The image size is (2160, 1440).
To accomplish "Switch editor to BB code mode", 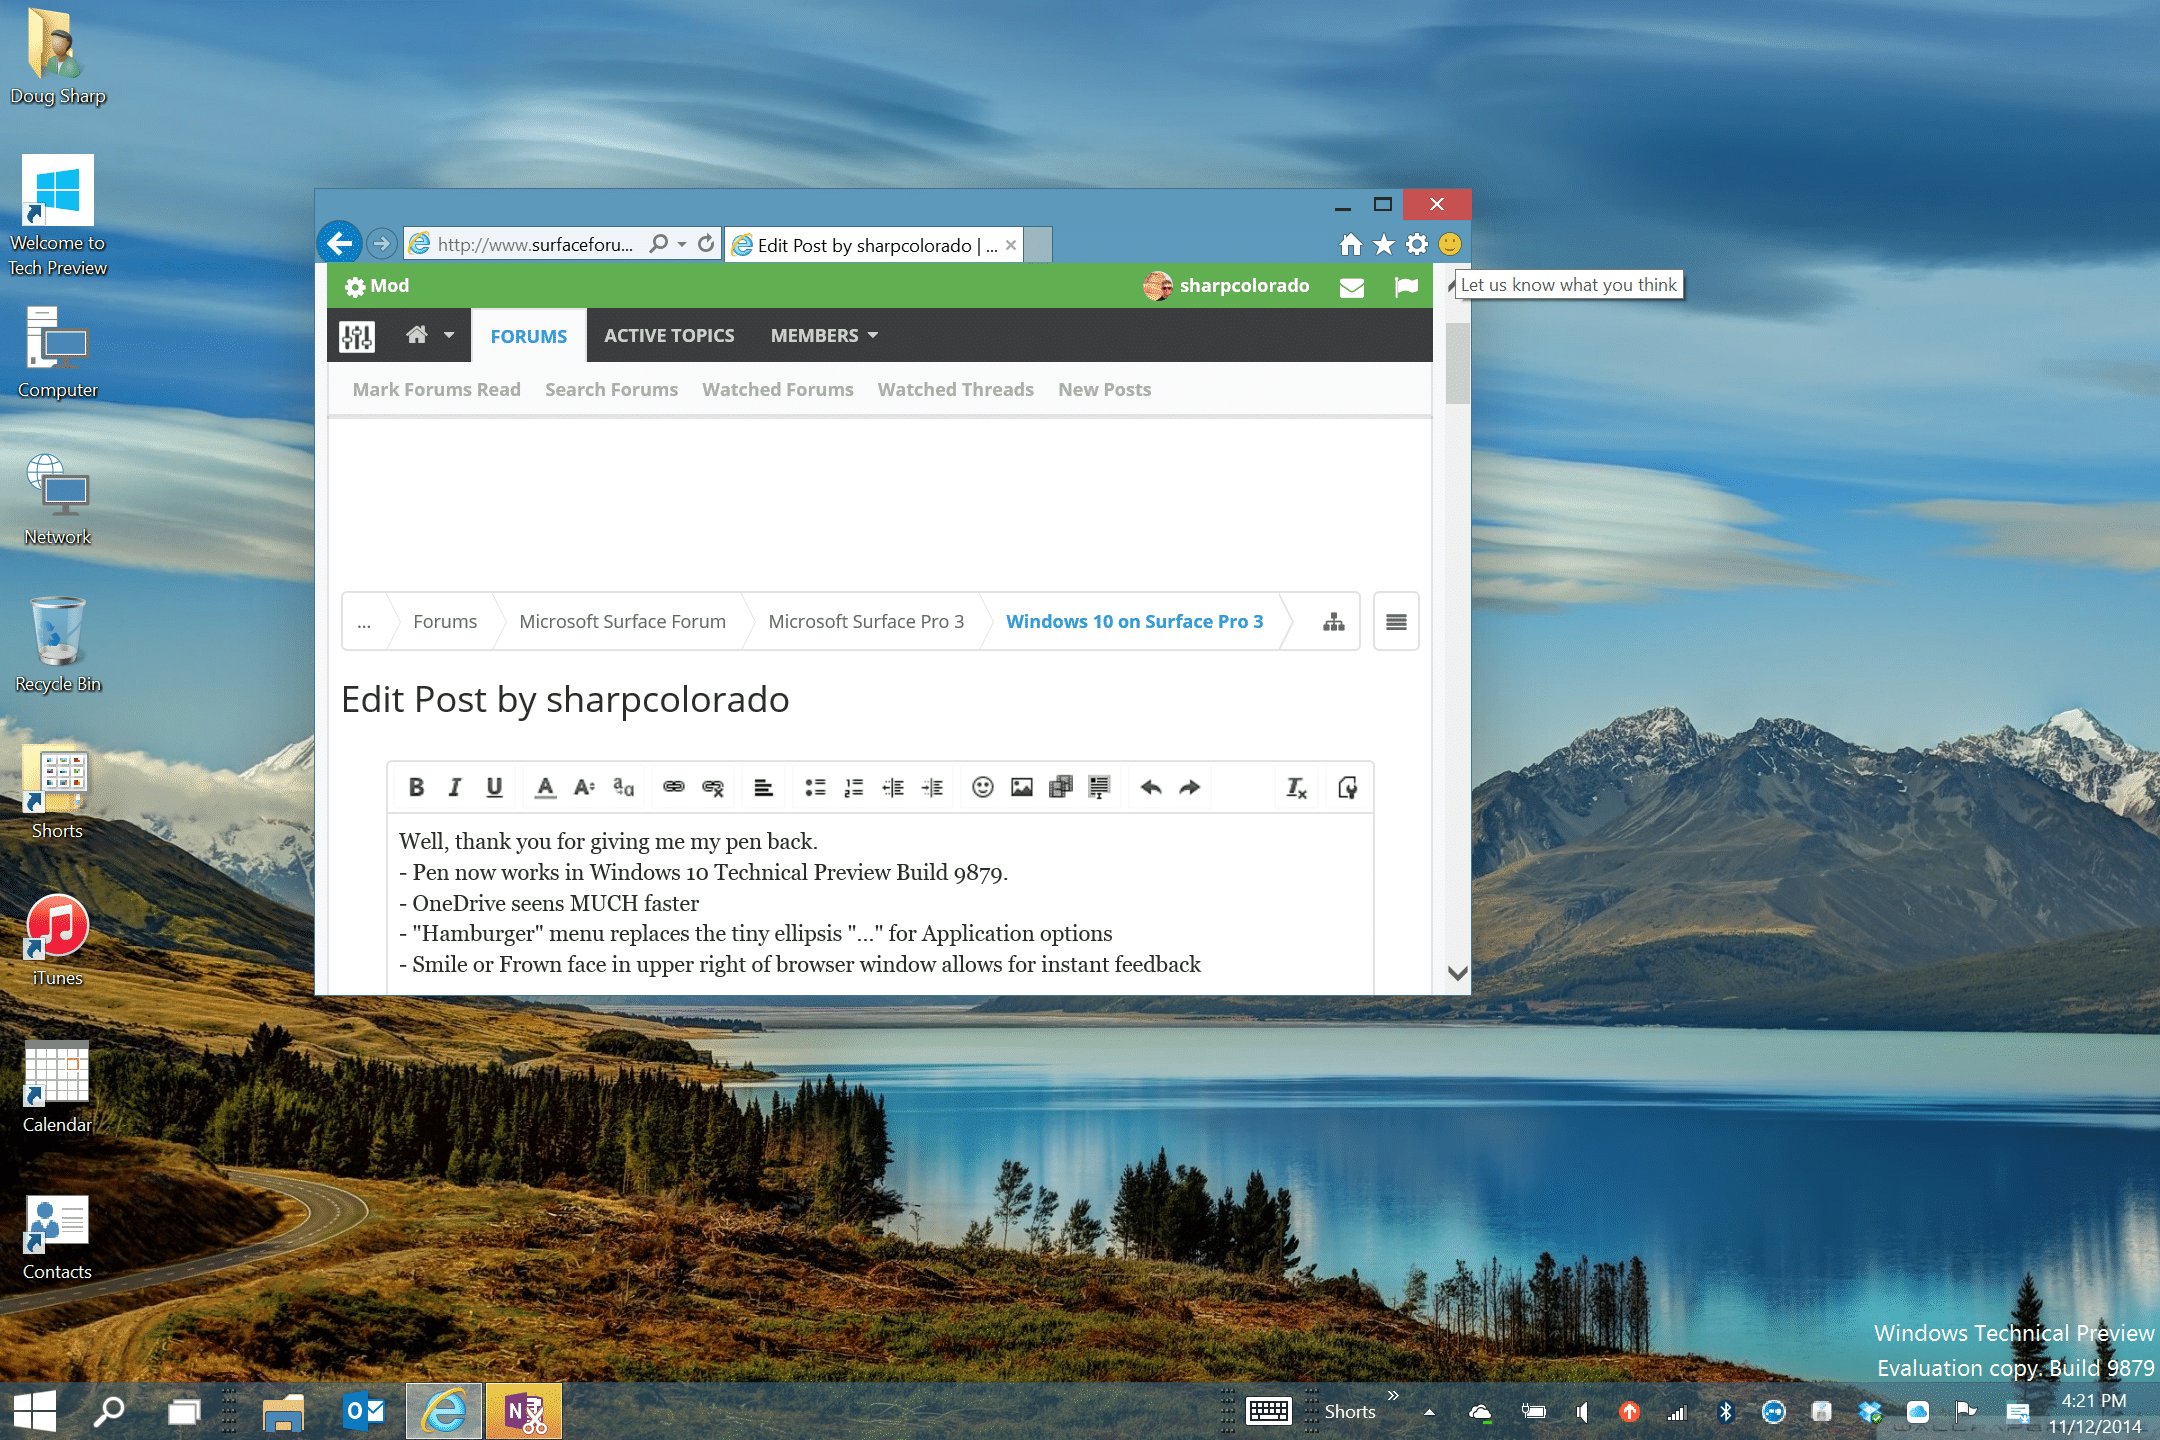I will (1348, 788).
